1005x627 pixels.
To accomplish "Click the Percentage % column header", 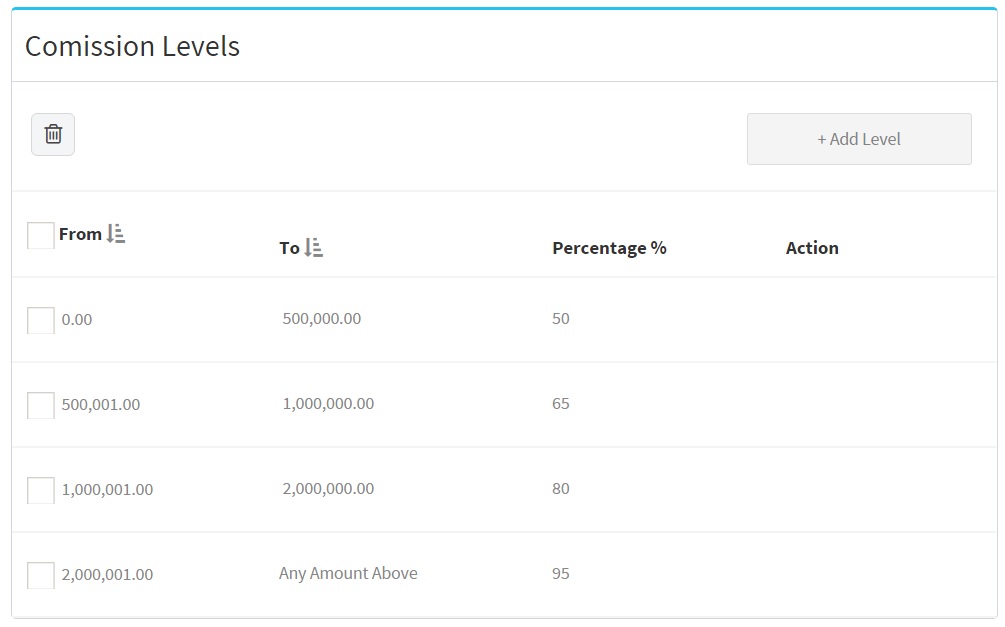I will tap(609, 248).
